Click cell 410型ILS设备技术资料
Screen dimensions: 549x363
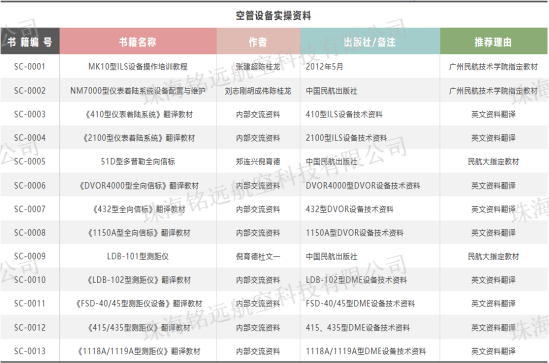(x=344, y=114)
